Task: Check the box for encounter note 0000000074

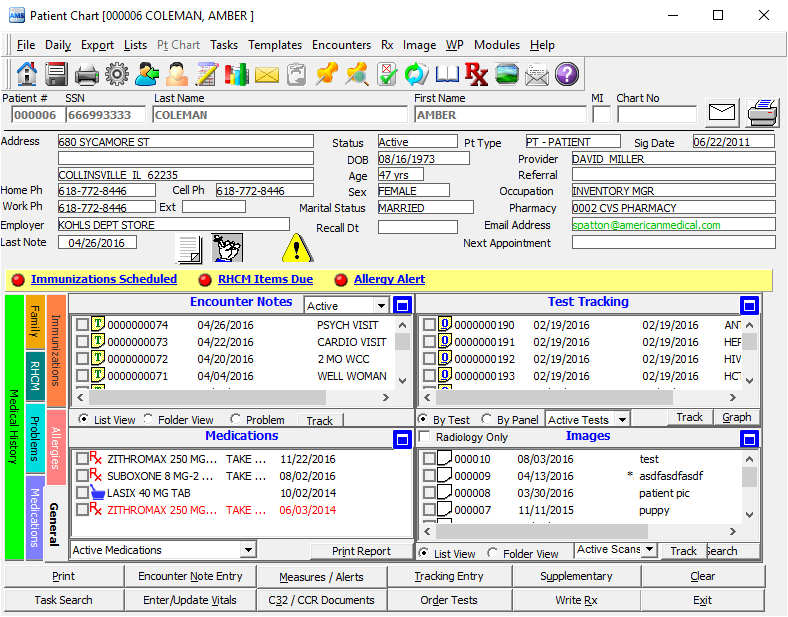Action: [x=82, y=325]
